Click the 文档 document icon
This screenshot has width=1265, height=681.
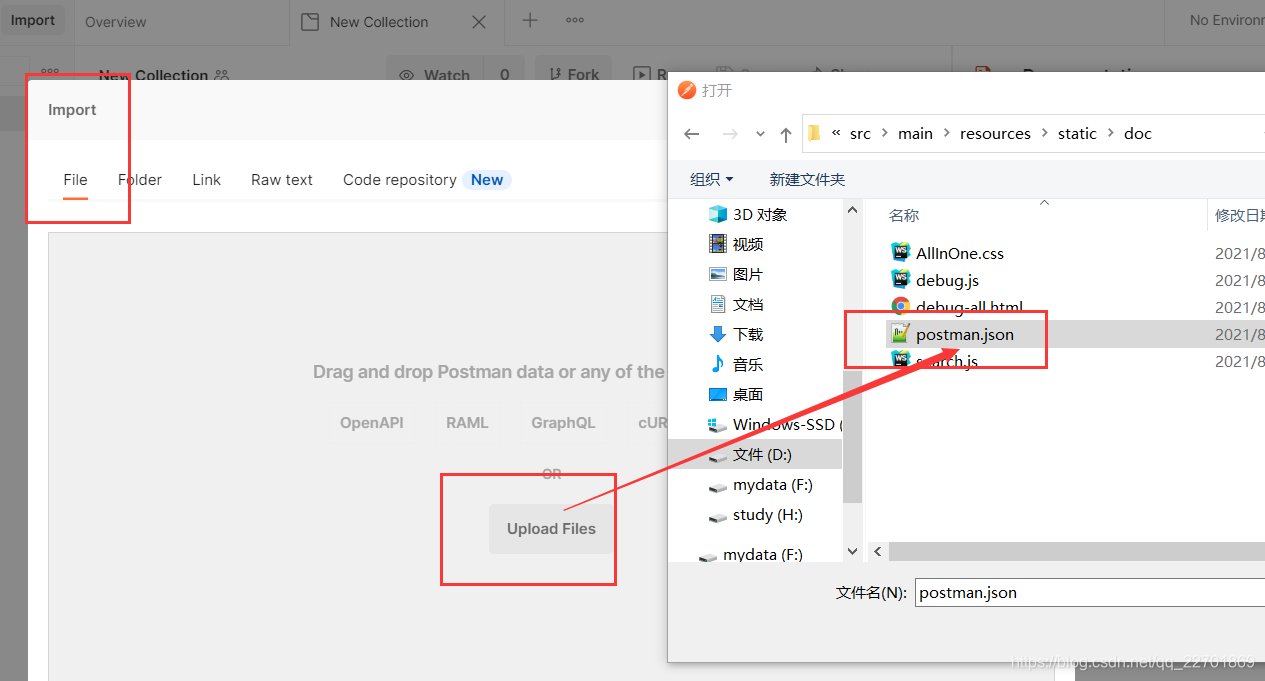pyautogui.click(x=718, y=304)
